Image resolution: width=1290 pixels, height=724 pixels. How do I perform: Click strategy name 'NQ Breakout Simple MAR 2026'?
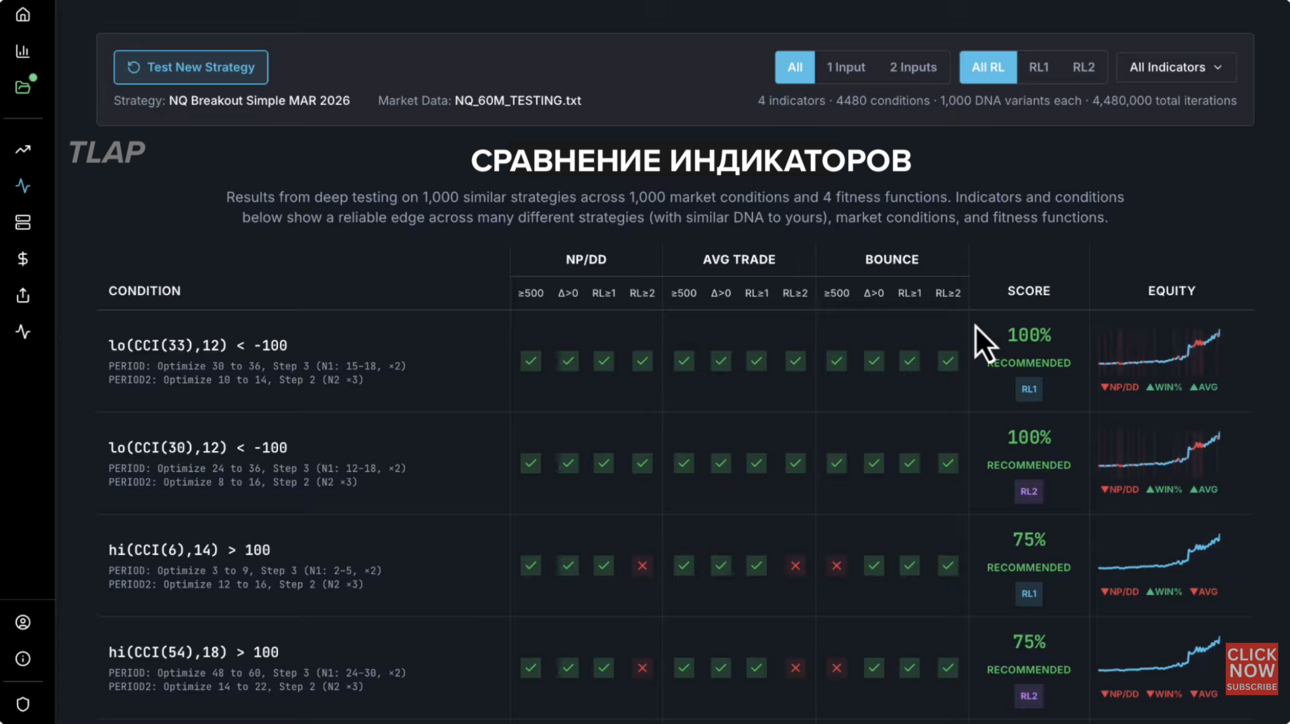pyautogui.click(x=259, y=101)
